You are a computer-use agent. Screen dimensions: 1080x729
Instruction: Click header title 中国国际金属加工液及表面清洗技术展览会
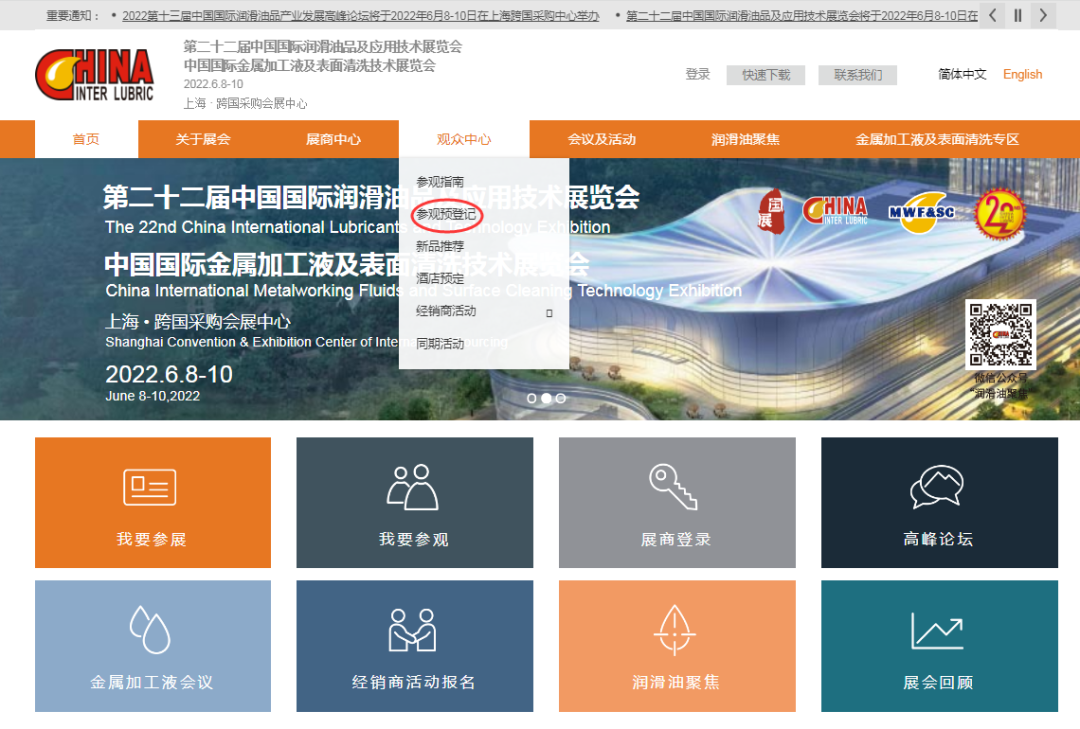pos(310,65)
